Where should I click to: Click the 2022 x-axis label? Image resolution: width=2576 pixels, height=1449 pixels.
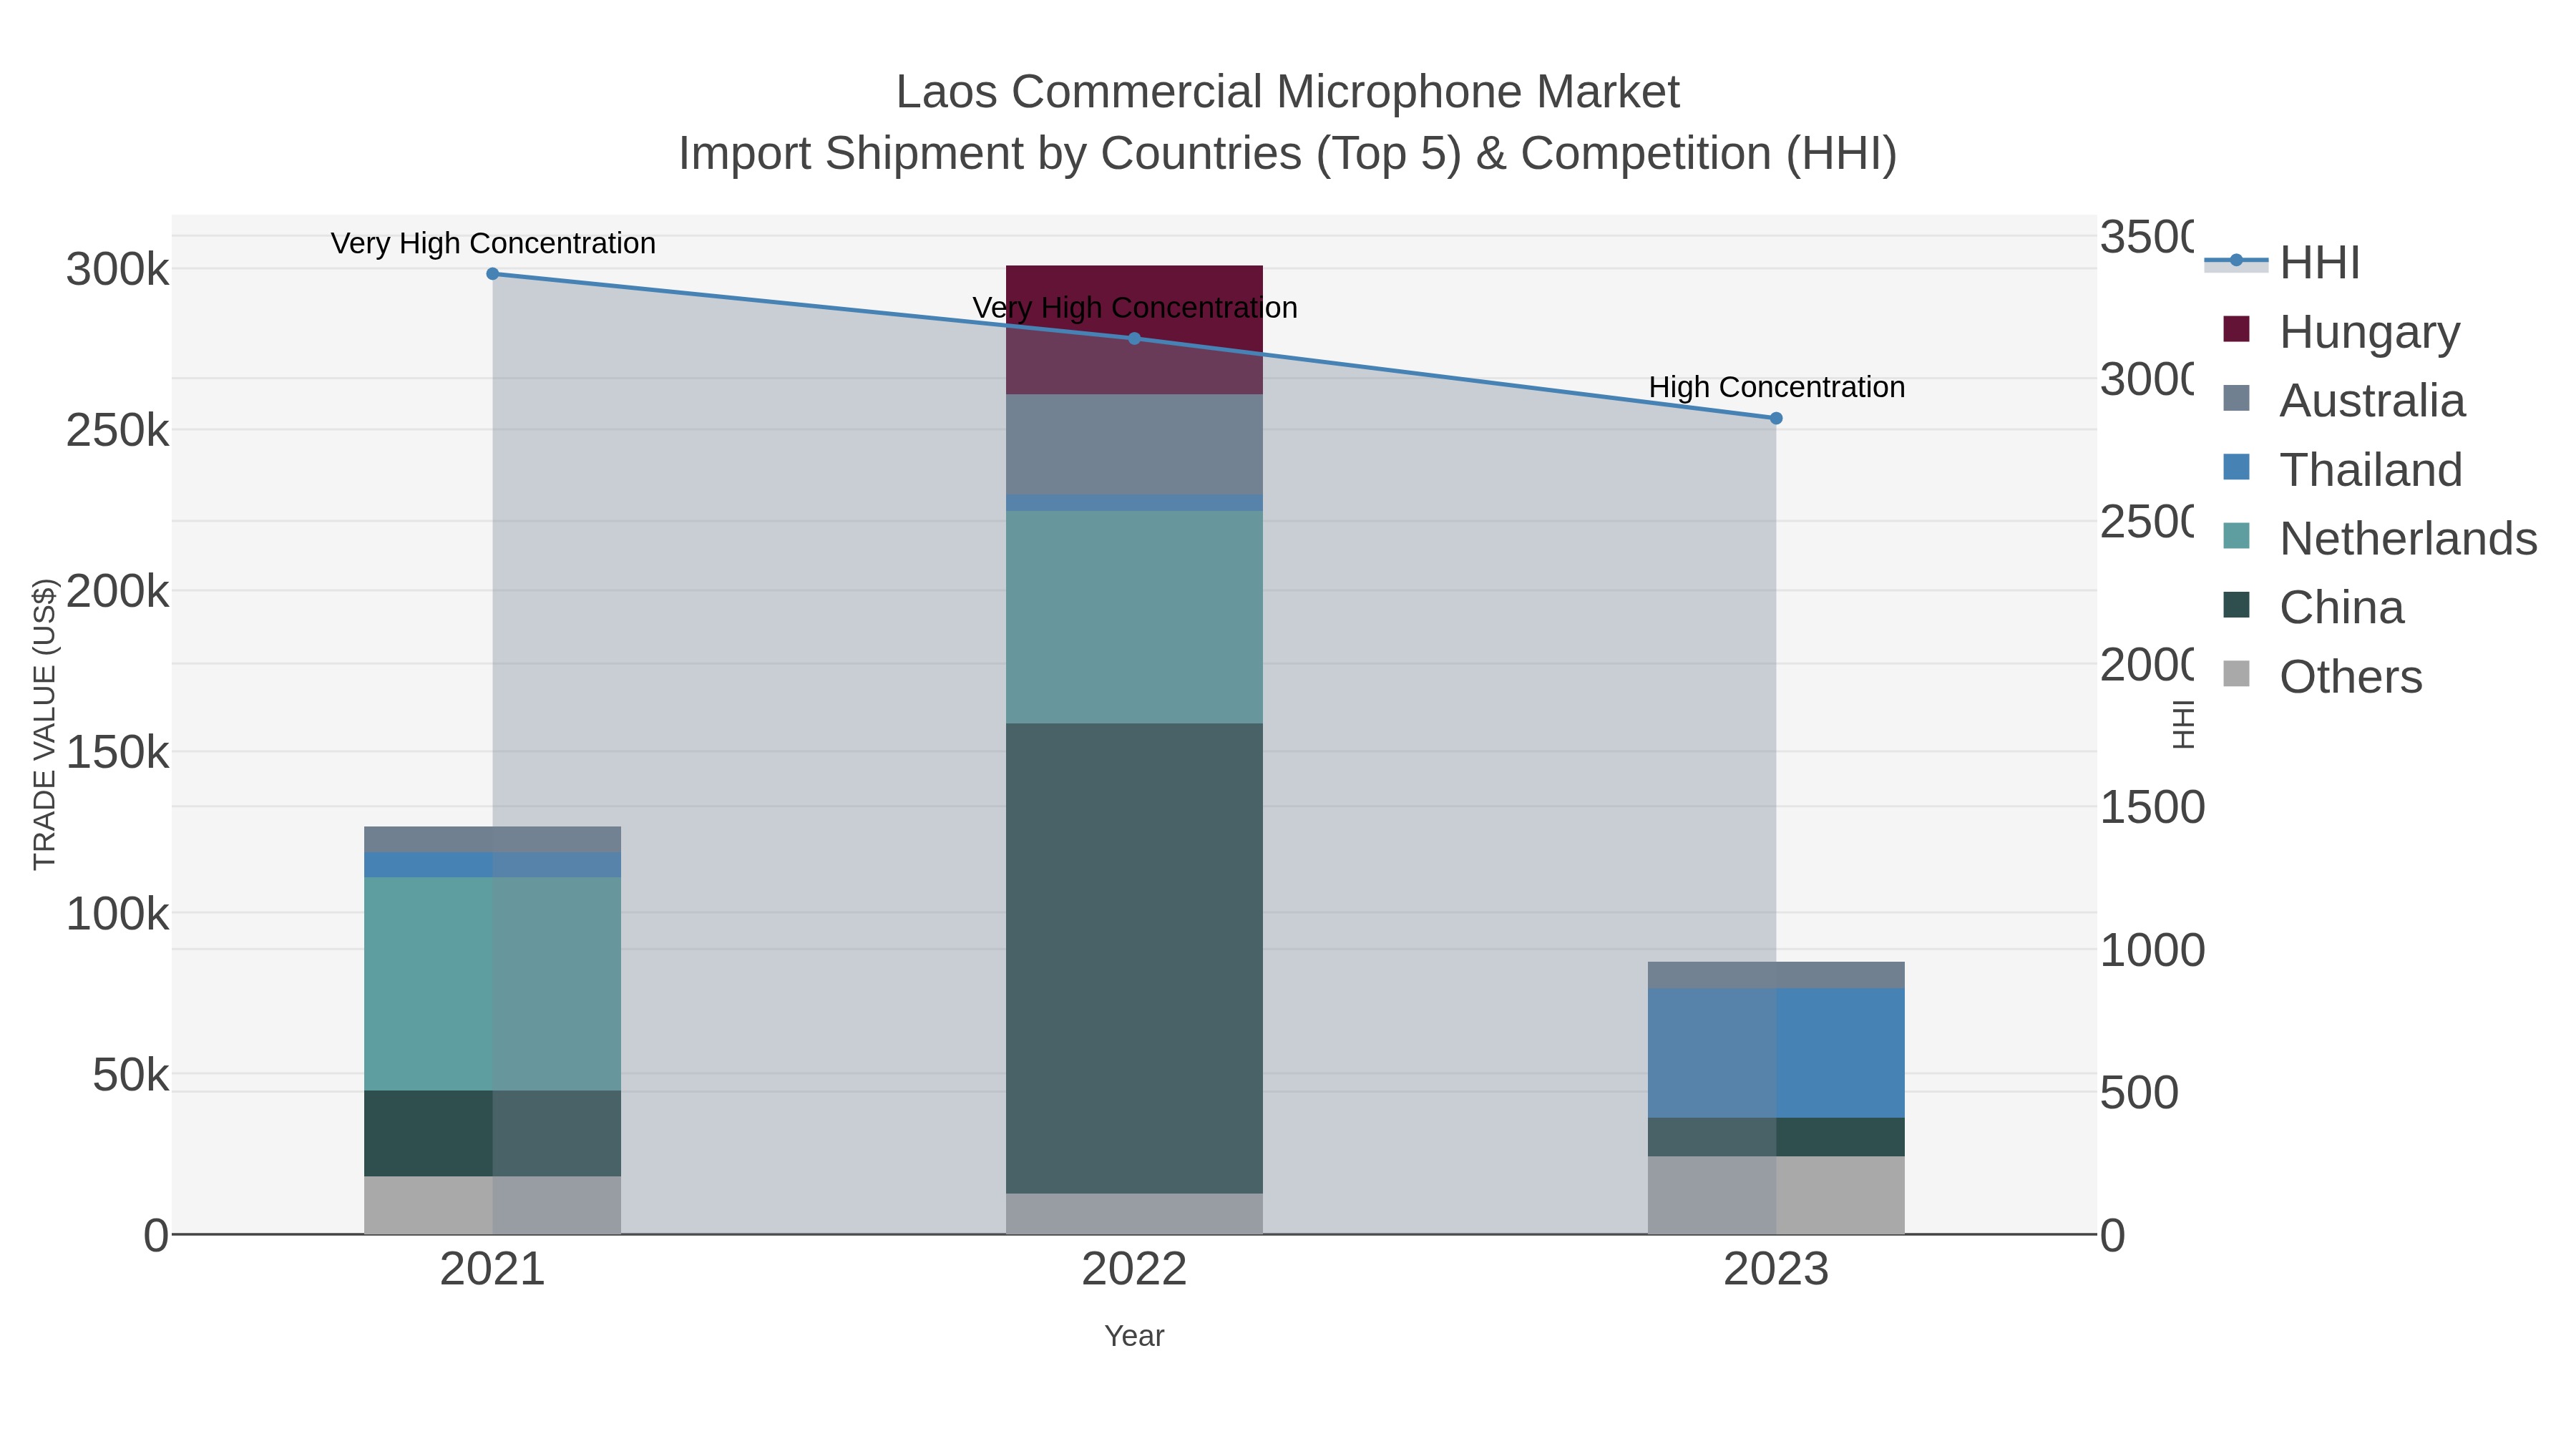(x=1134, y=1270)
